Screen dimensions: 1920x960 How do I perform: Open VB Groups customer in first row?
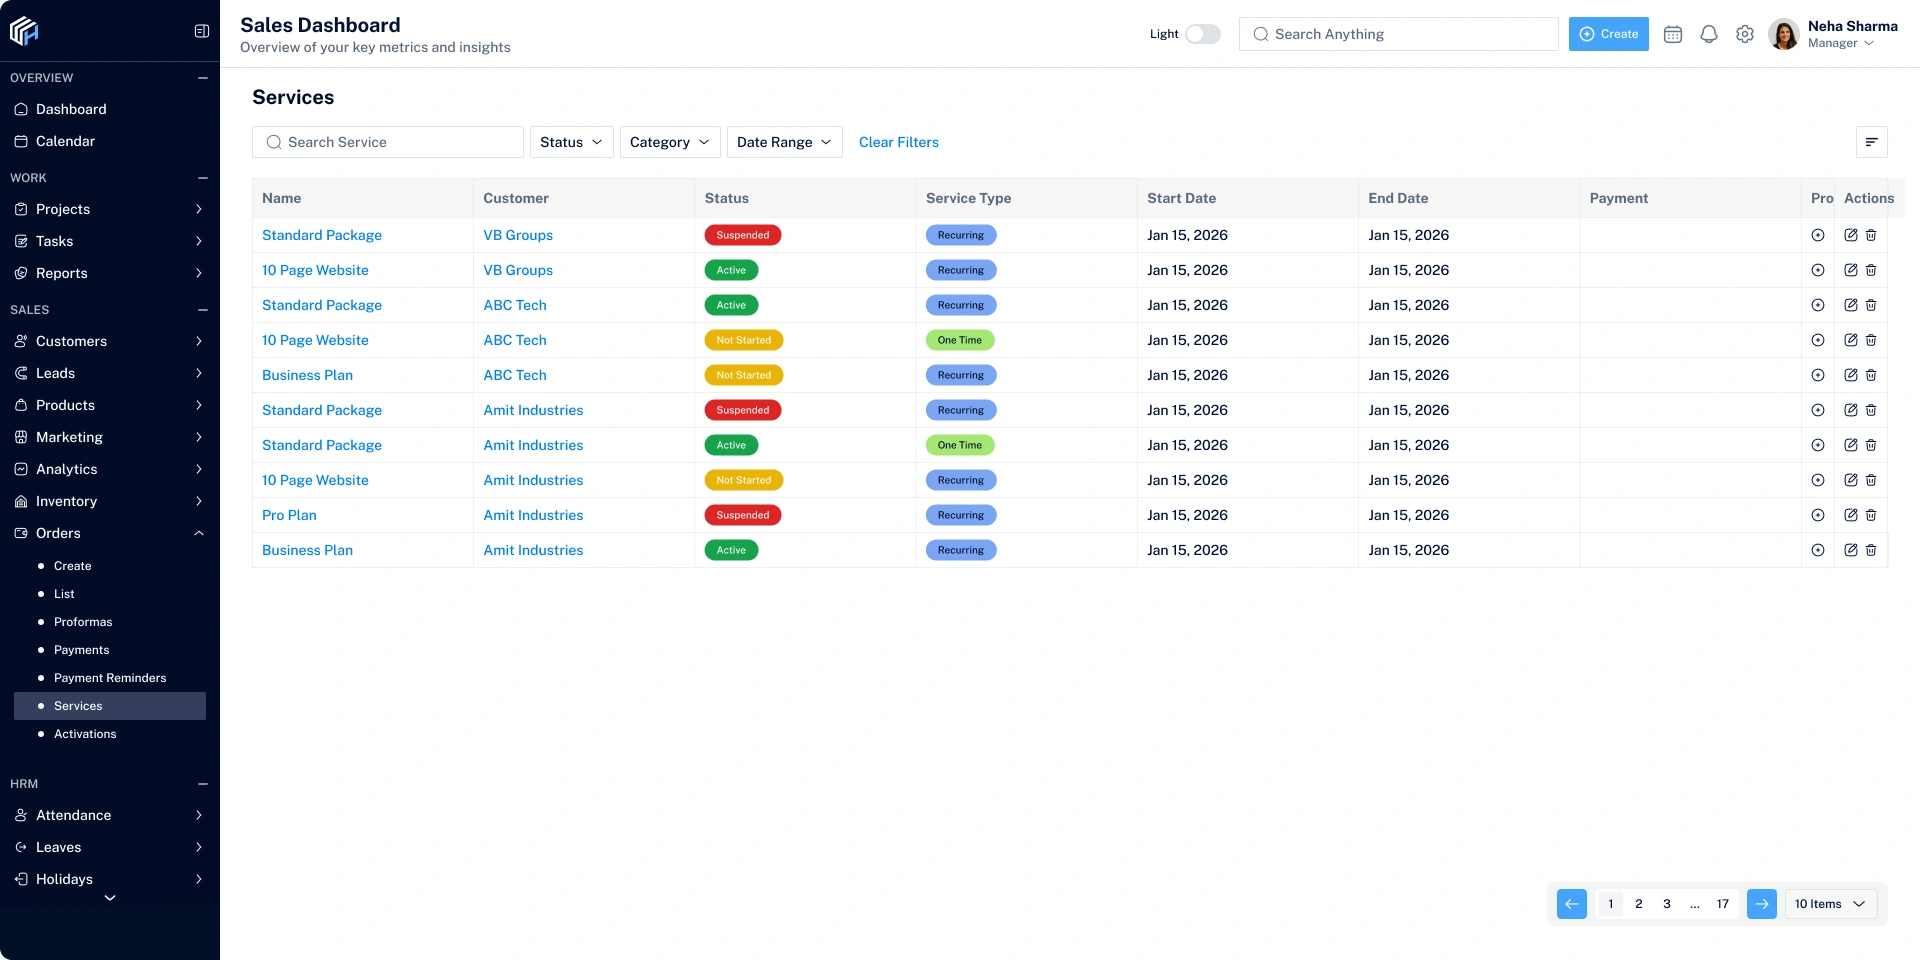tap(518, 235)
